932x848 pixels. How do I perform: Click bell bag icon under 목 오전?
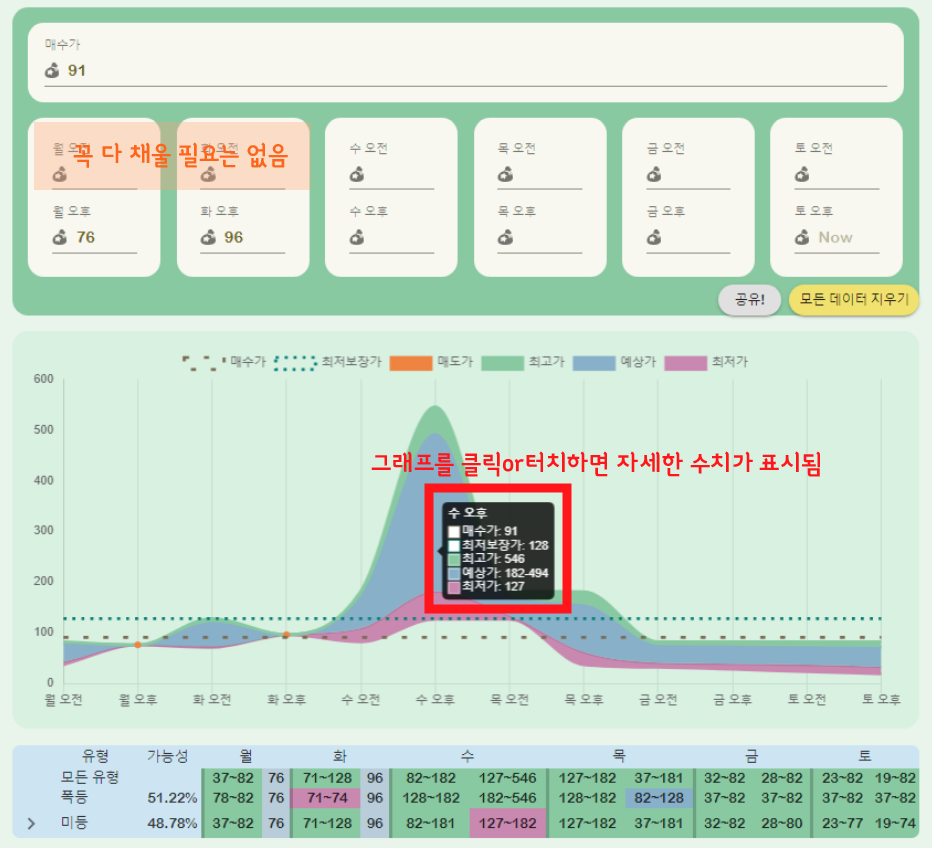(505, 175)
